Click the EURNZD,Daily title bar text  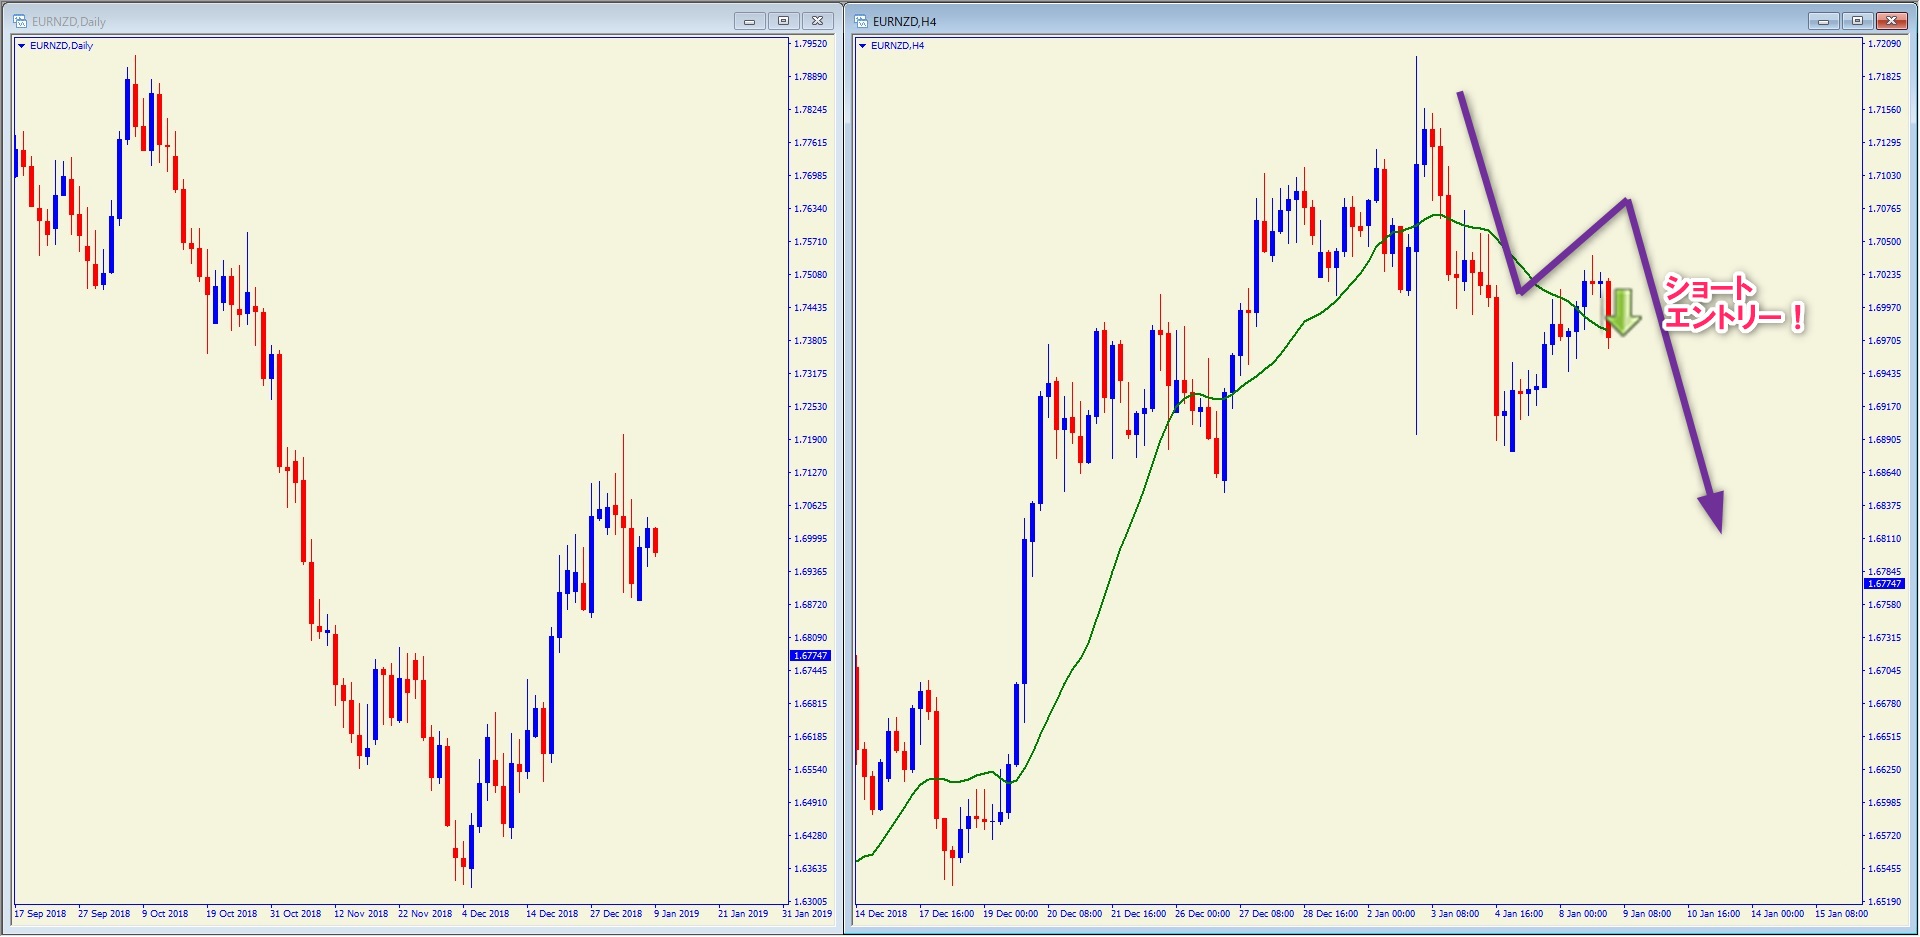pyautogui.click(x=69, y=21)
